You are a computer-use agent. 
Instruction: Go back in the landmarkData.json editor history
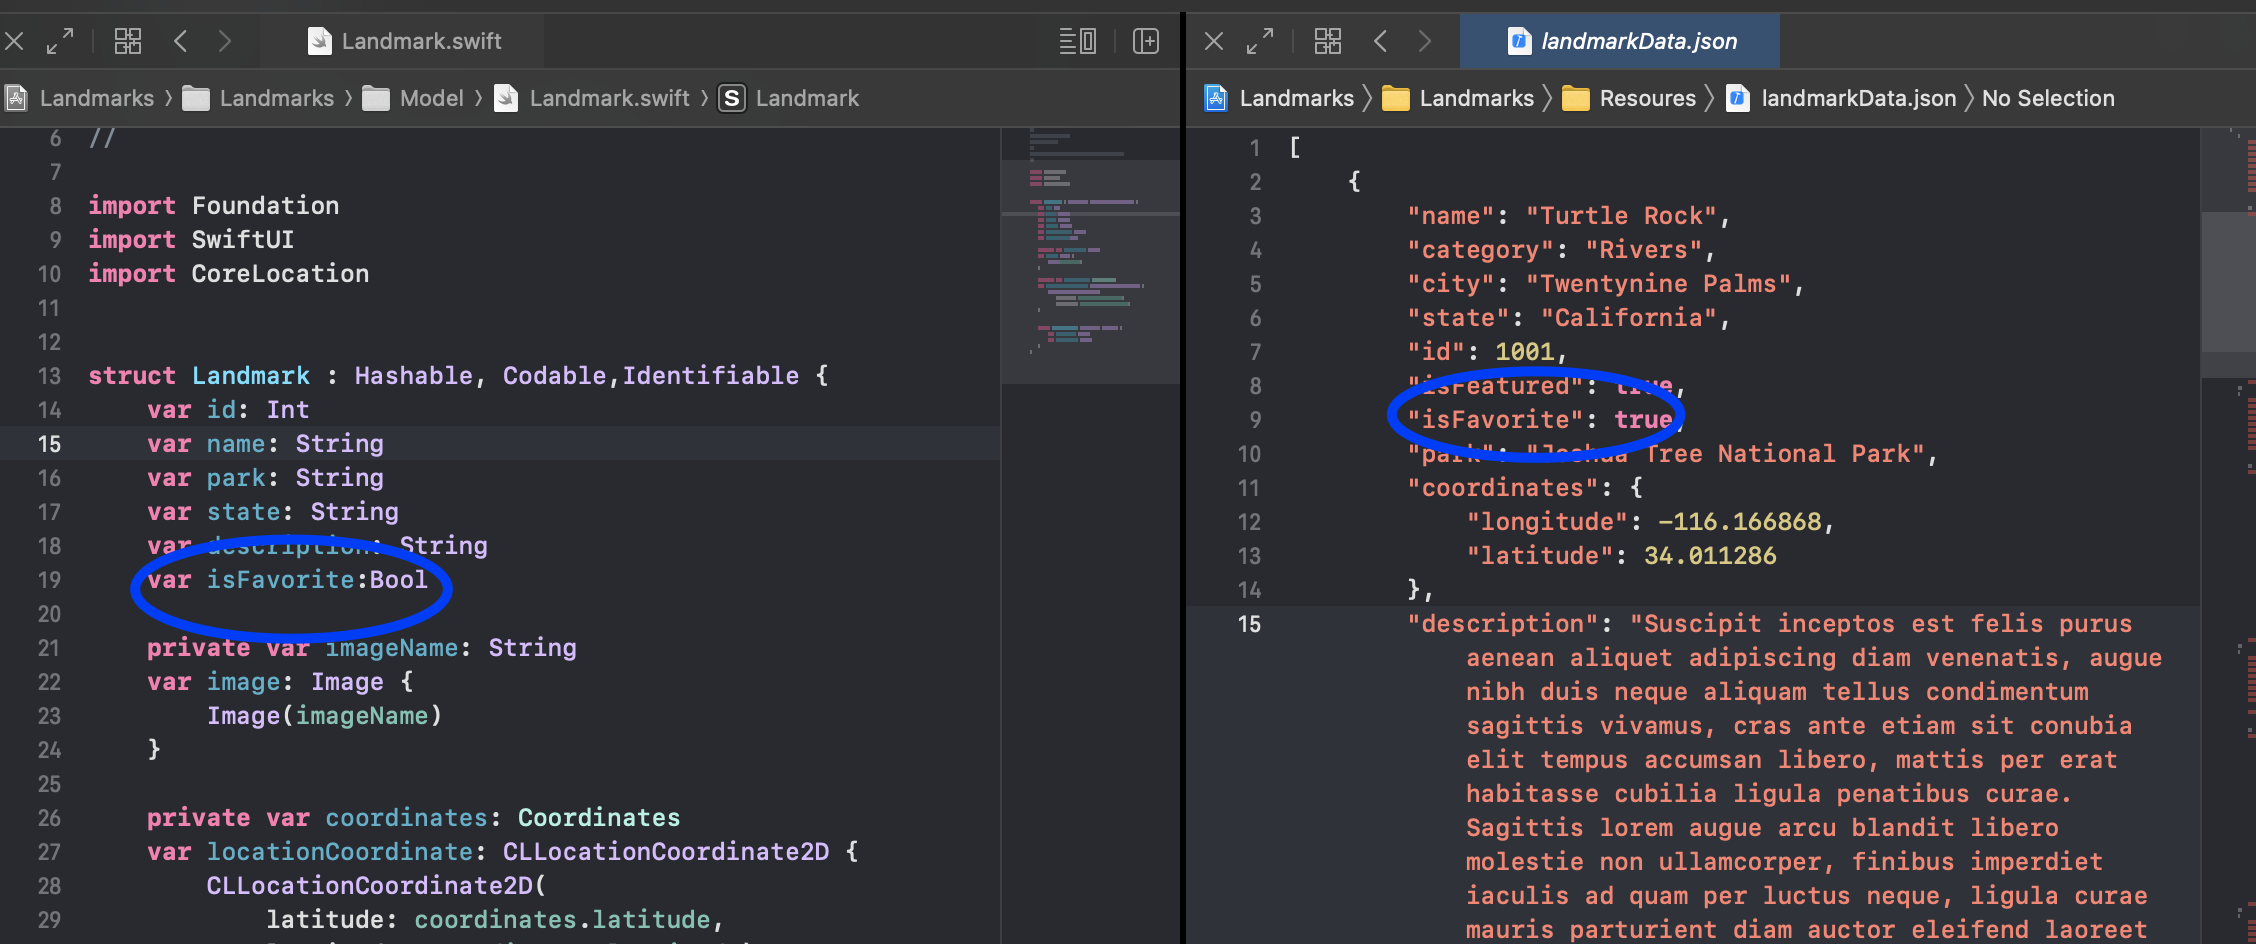(x=1381, y=41)
